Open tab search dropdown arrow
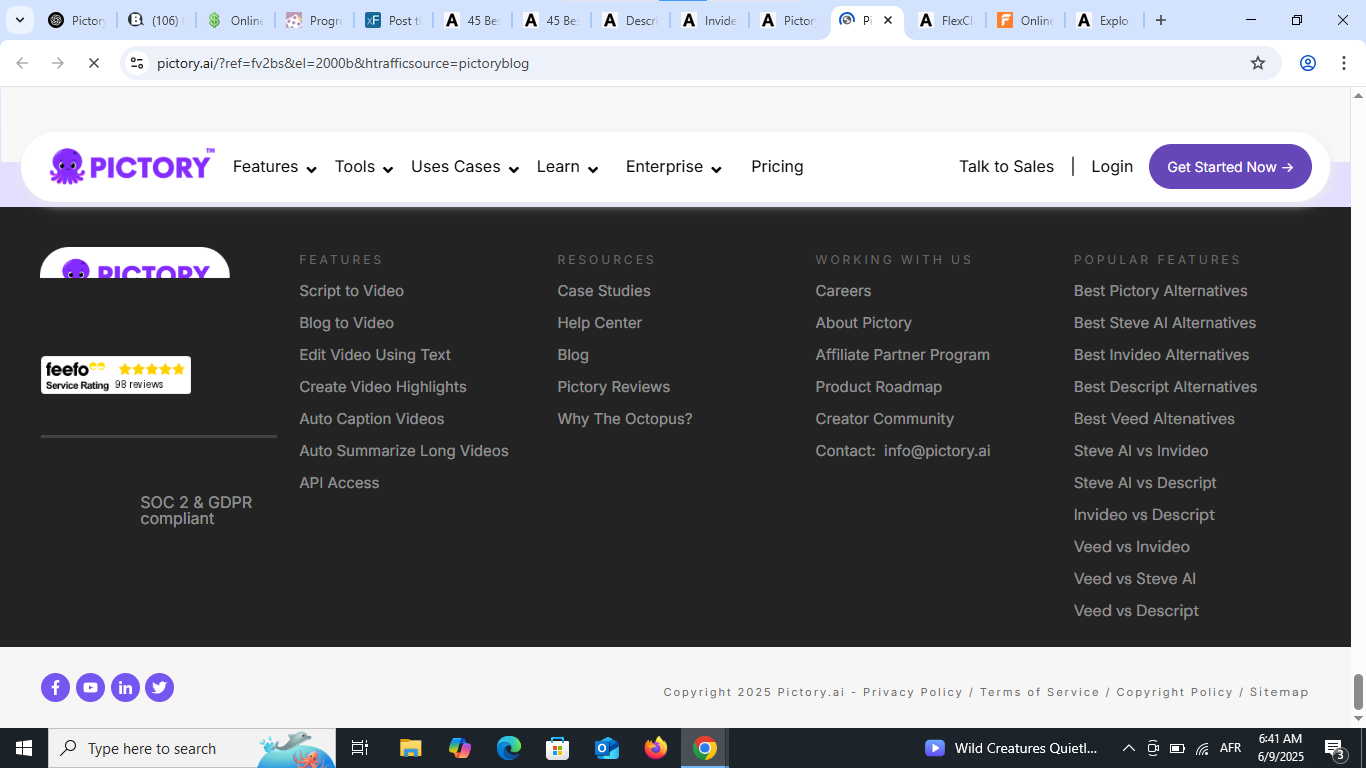Image resolution: width=1366 pixels, height=768 pixels. click(x=19, y=20)
